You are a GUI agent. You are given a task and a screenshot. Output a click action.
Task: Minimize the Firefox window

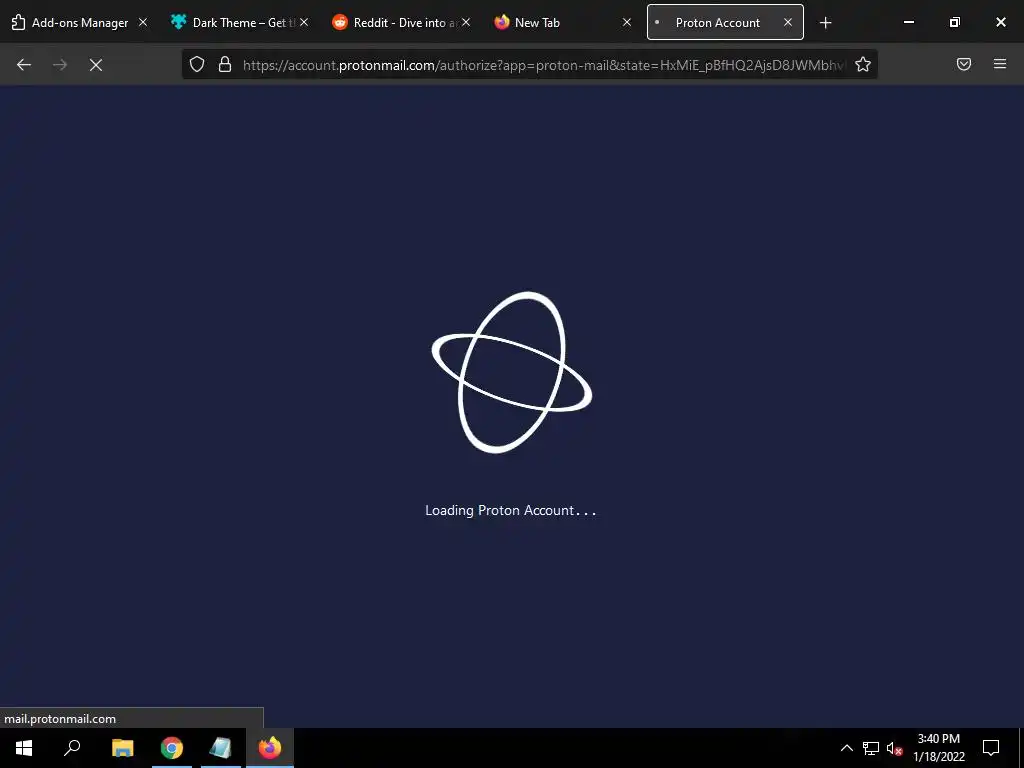click(908, 22)
